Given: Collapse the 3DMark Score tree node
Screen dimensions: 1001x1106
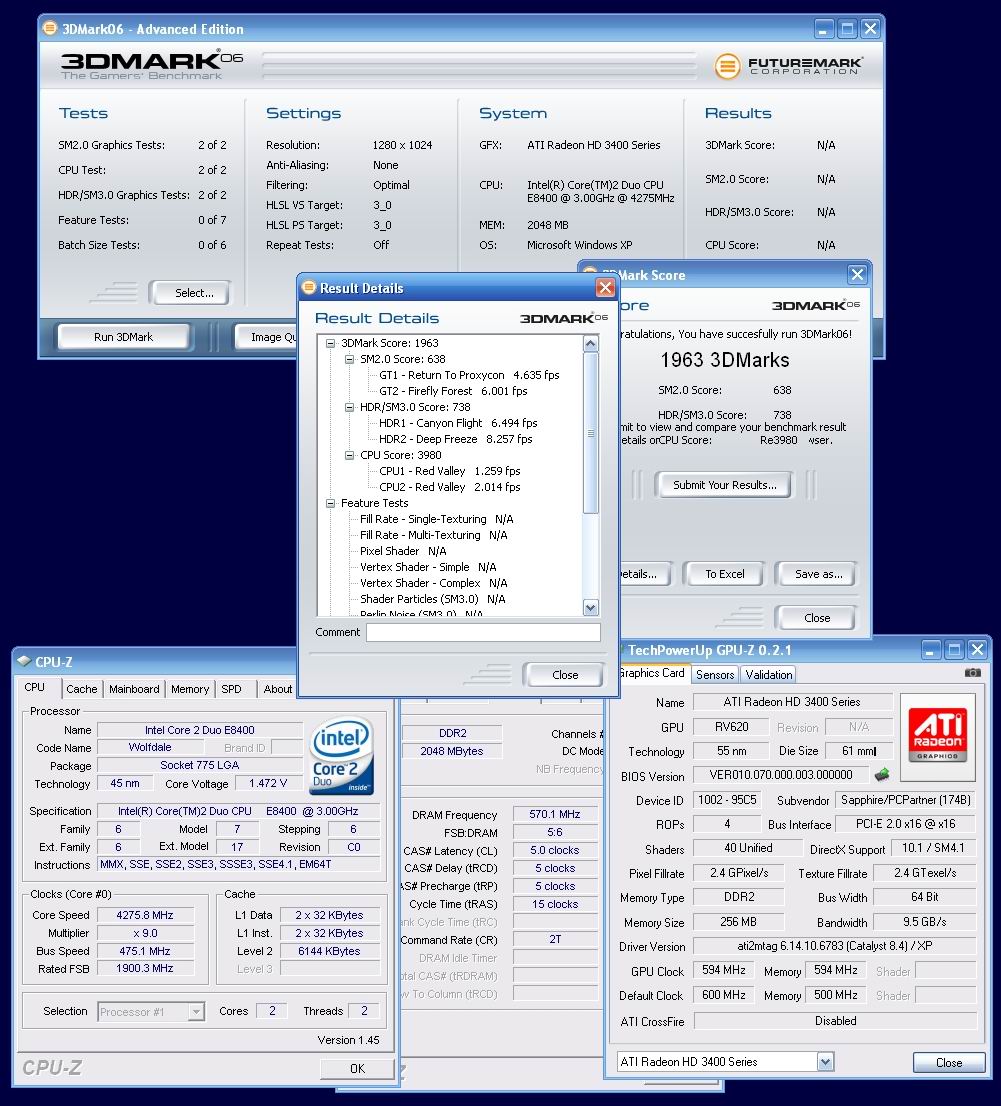Looking at the screenshot, I should 330,343.
